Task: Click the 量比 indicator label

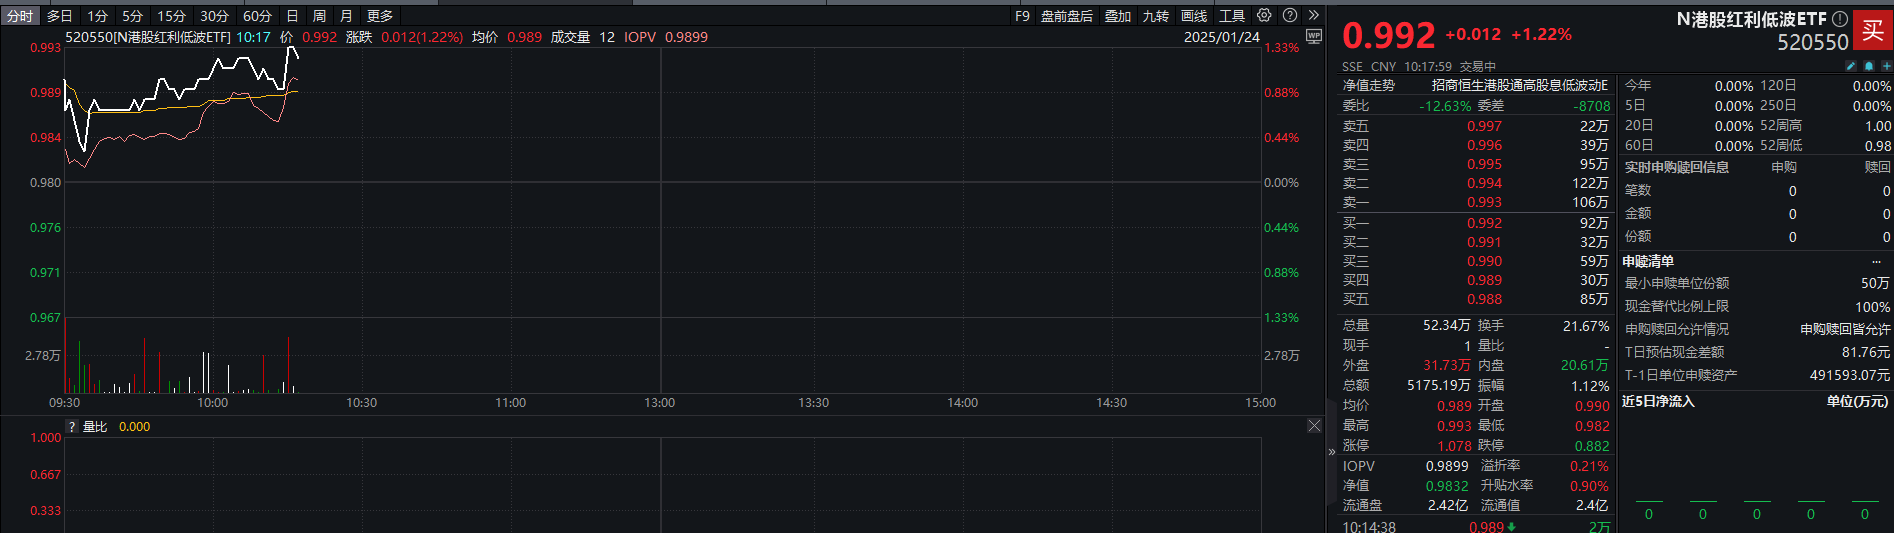Action: (95, 427)
